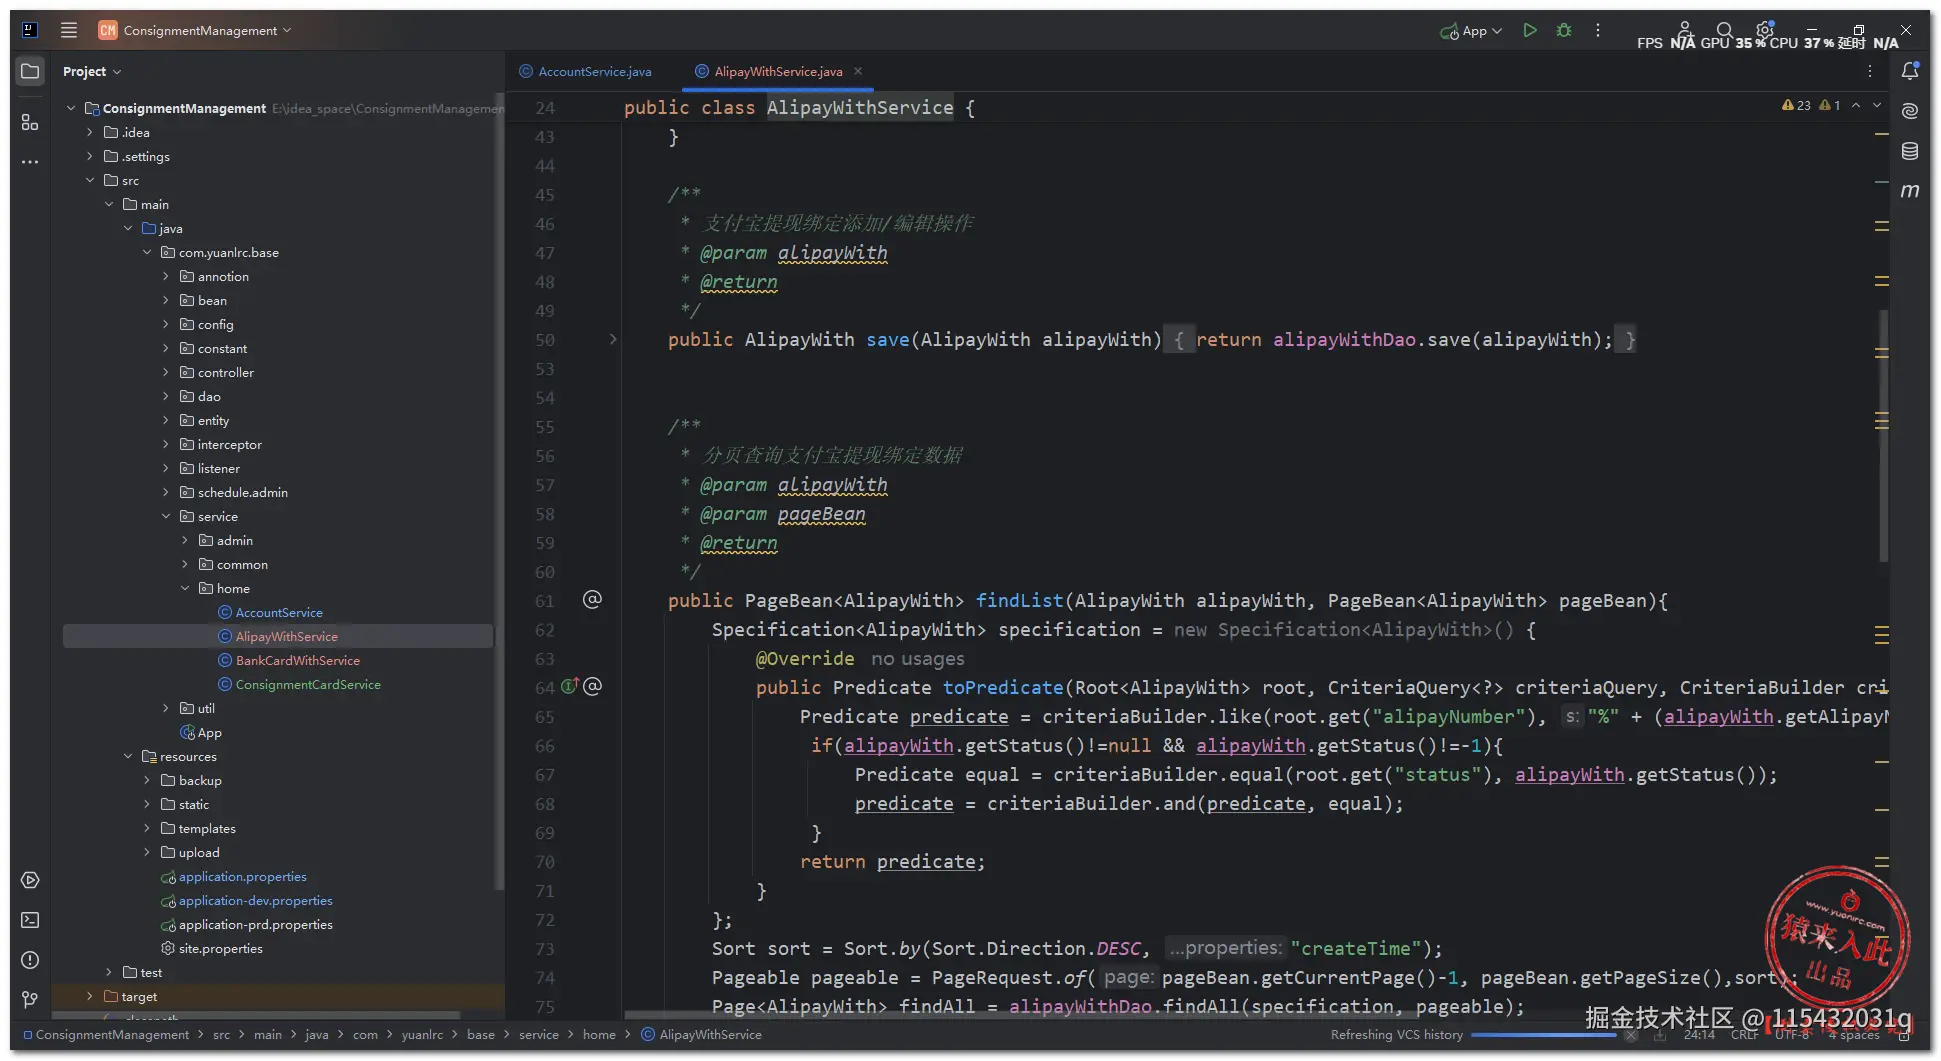This screenshot has width=1941, height=1061.
Task: Click the AlipayWithService breadcrumb
Action: click(701, 1034)
